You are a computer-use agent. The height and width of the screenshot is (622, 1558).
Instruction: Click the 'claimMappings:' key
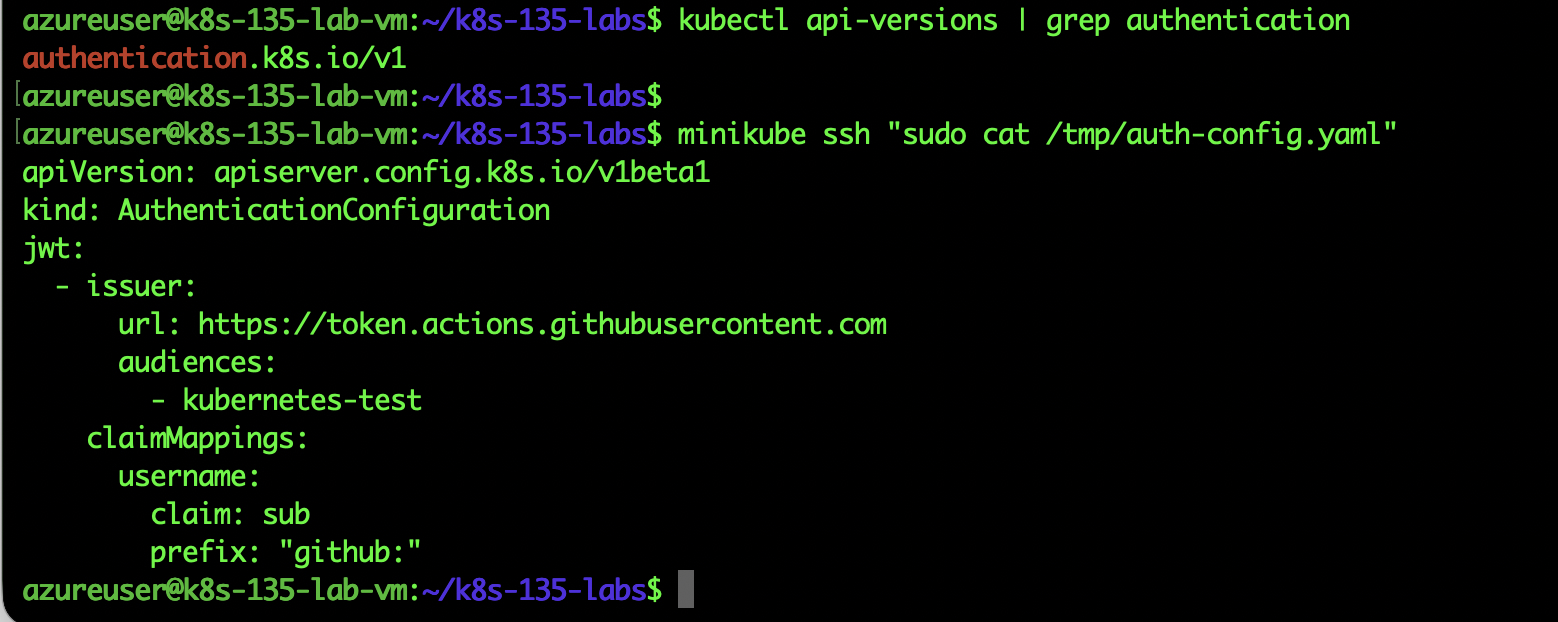[x=197, y=438]
